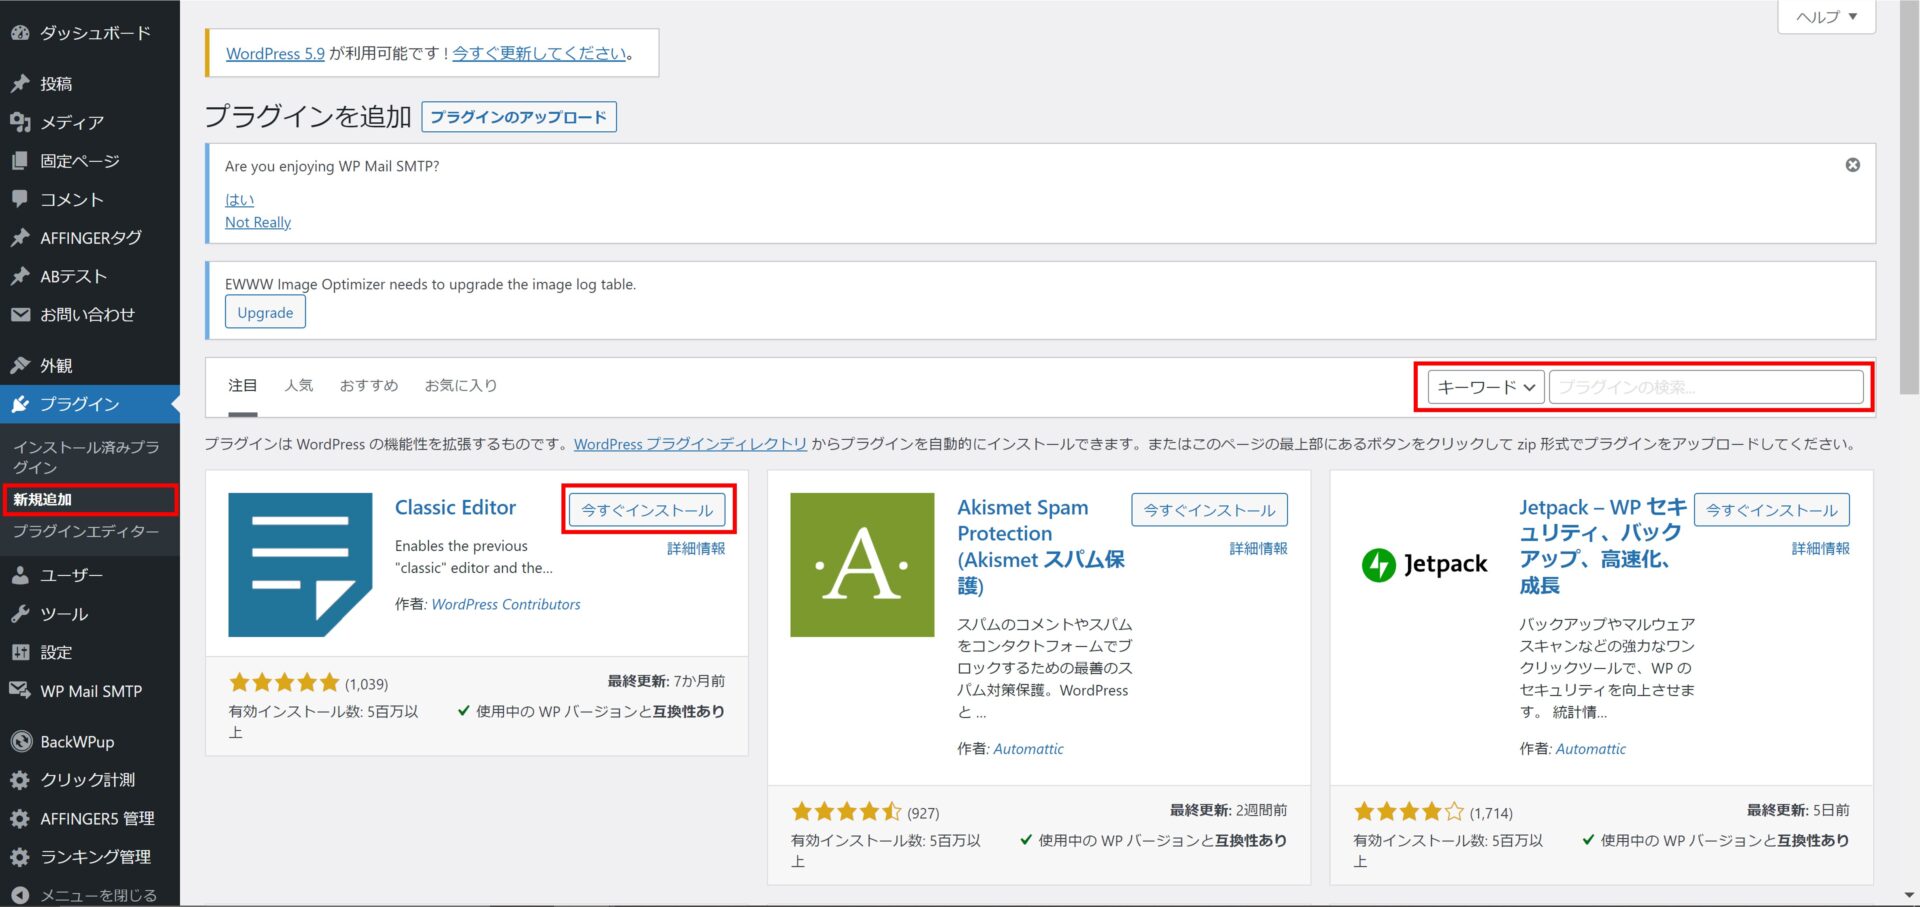Open 詳細情報 for Akismet

point(1258,548)
